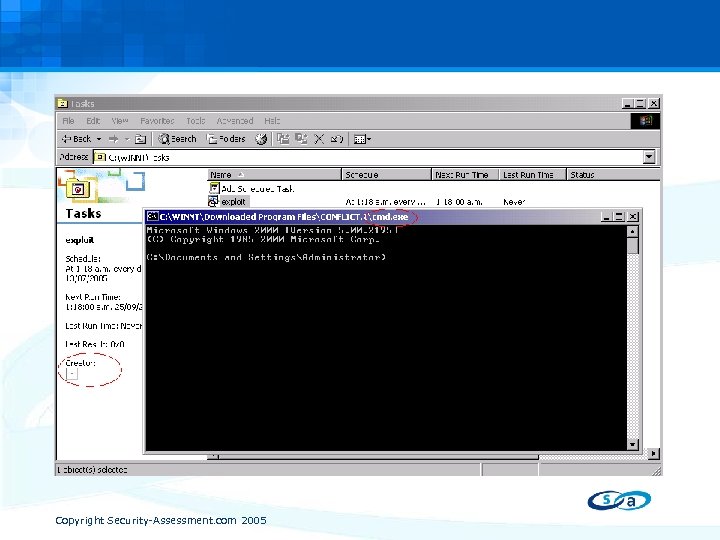The image size is (720, 540).
Task: Minimize the cmd.exe window
Action: click(x=607, y=217)
